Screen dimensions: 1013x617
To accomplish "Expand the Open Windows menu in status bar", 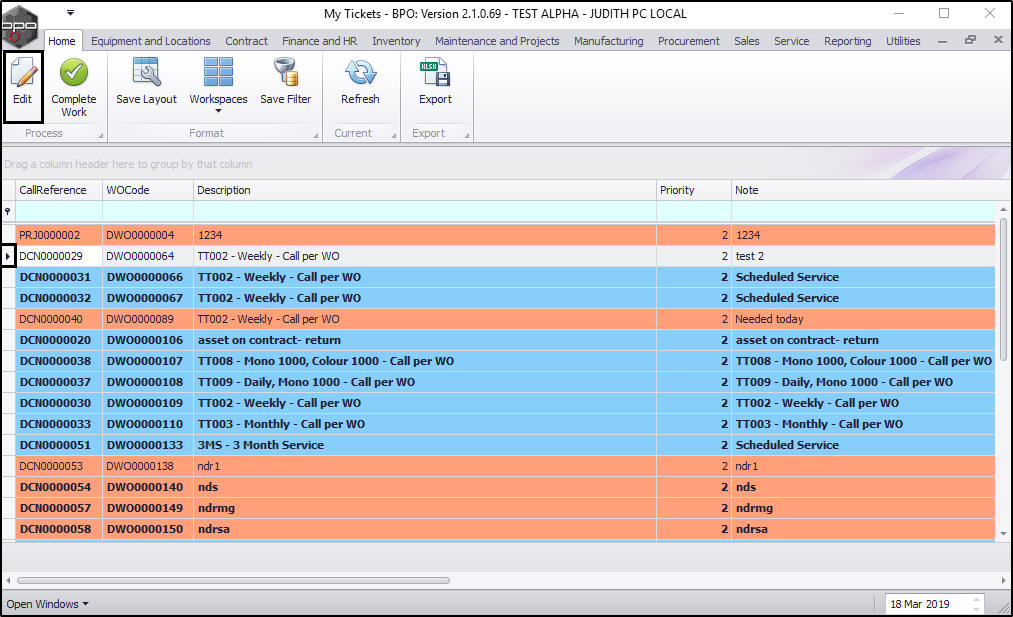I will (47, 604).
